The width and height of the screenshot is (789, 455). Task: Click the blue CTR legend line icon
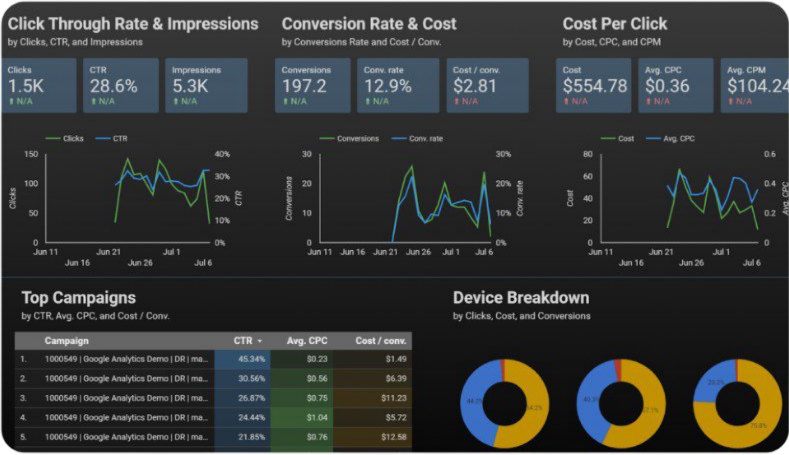(x=101, y=138)
